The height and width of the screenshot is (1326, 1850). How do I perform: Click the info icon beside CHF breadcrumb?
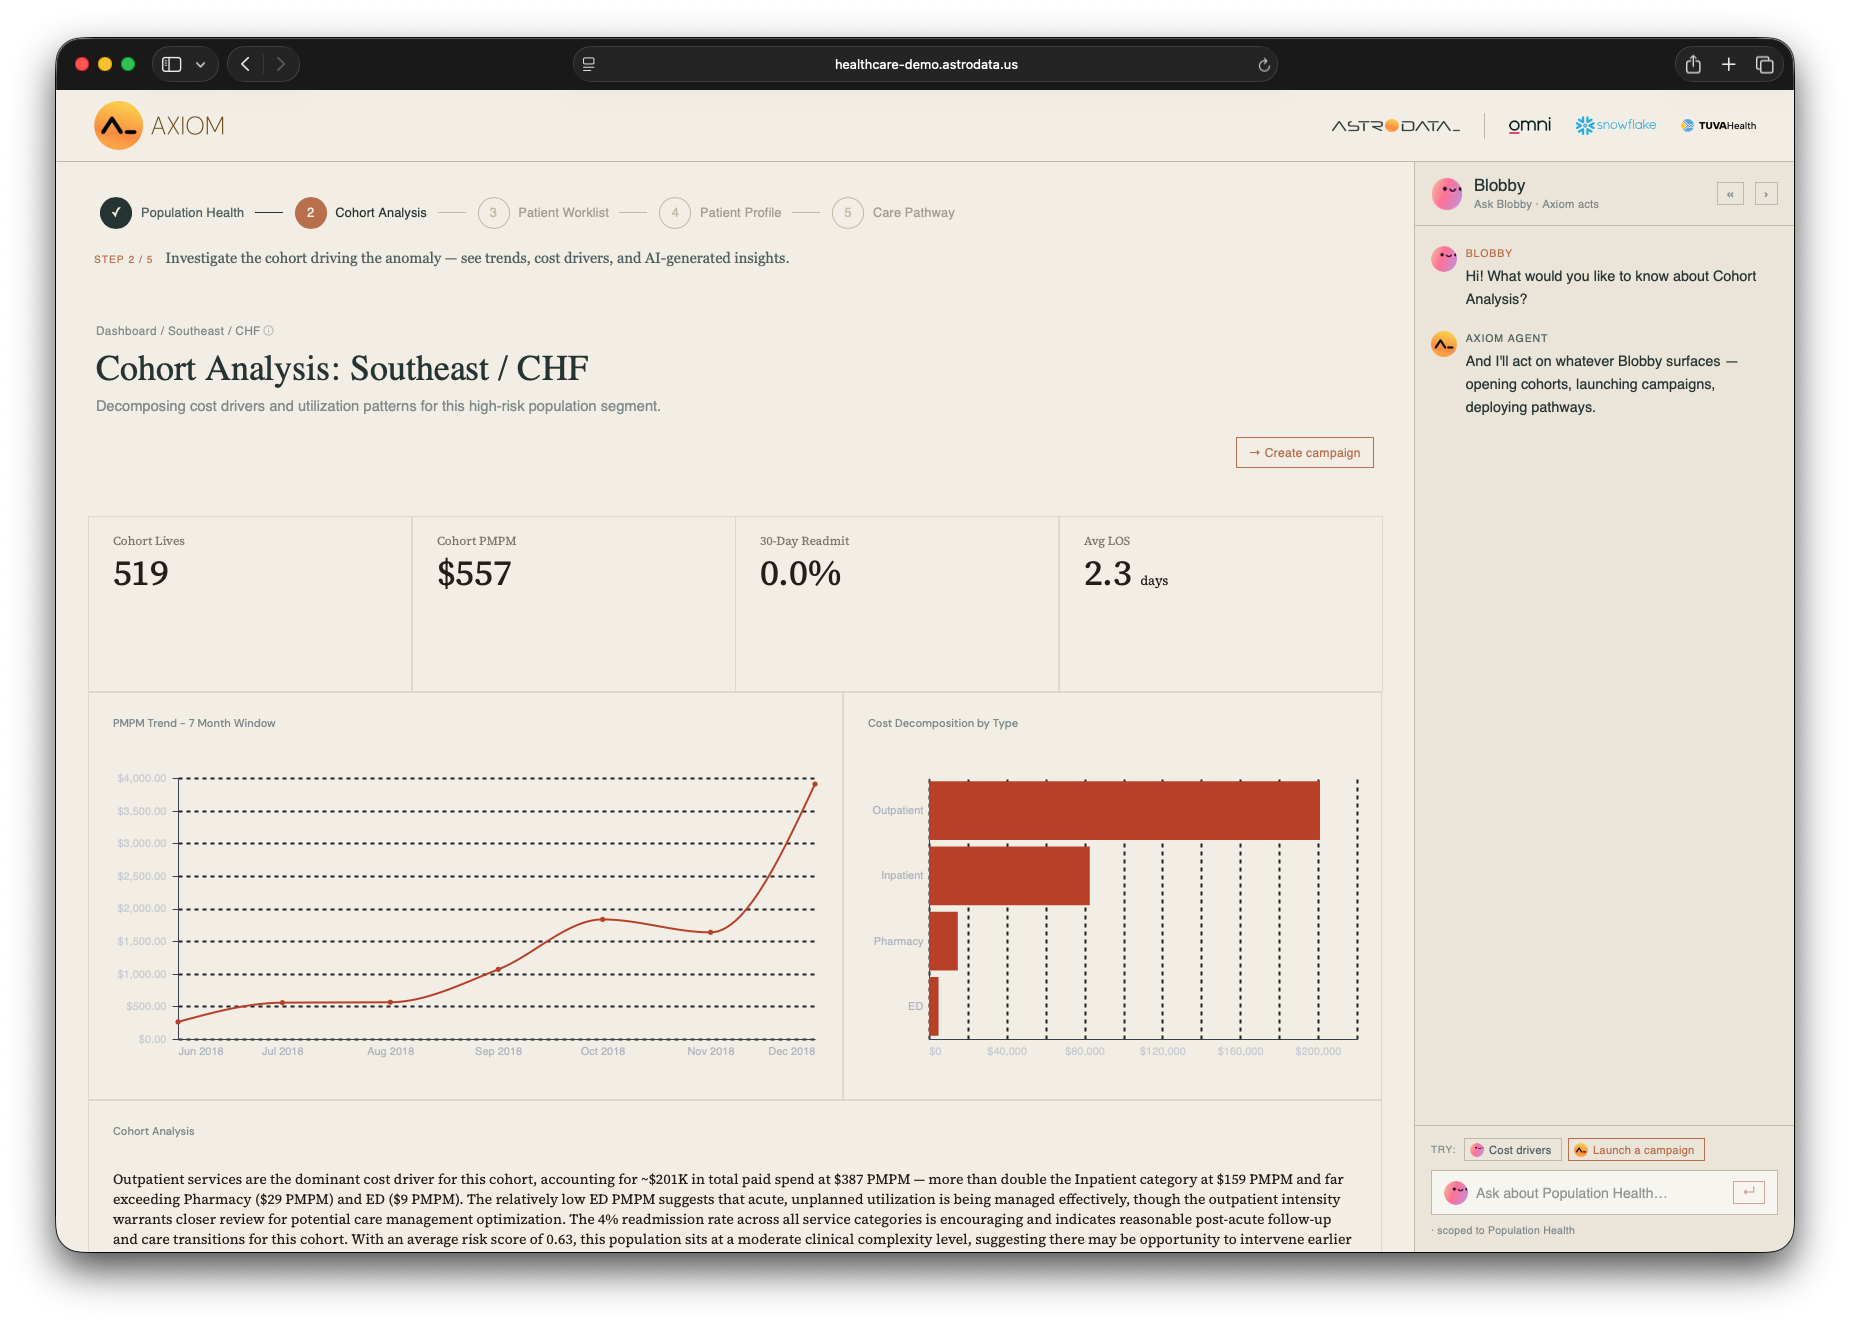268,331
